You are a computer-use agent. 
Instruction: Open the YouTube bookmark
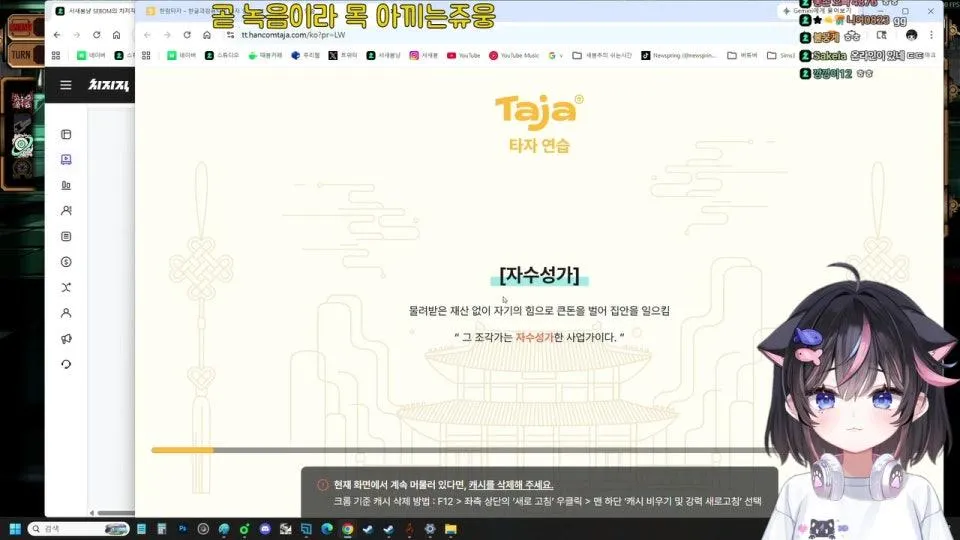(x=463, y=55)
